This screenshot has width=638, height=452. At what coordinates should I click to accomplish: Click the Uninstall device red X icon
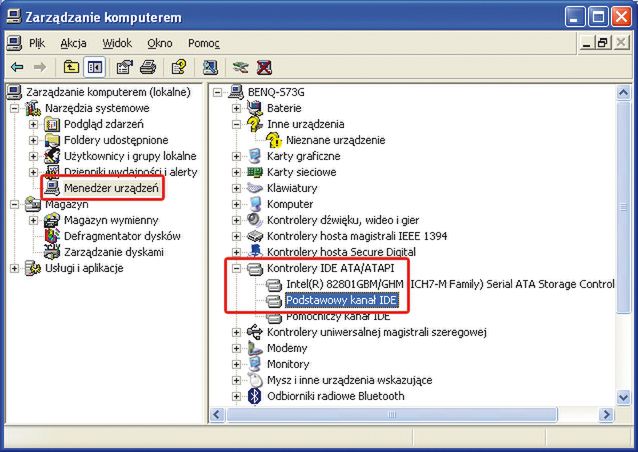pyautogui.click(x=264, y=67)
